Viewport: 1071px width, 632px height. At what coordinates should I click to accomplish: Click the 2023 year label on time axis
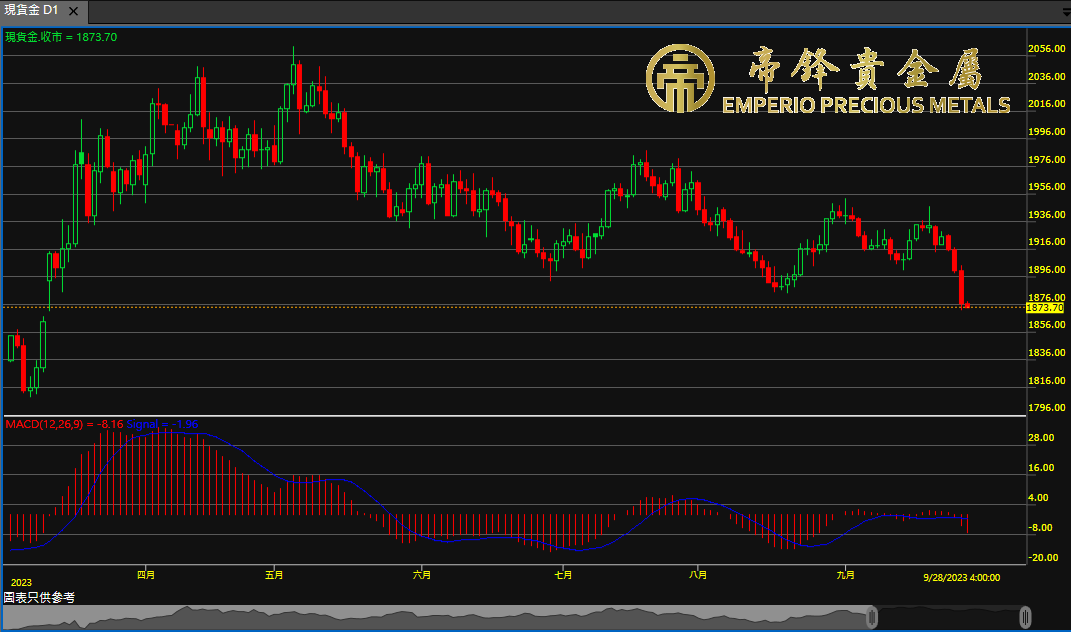(21, 582)
